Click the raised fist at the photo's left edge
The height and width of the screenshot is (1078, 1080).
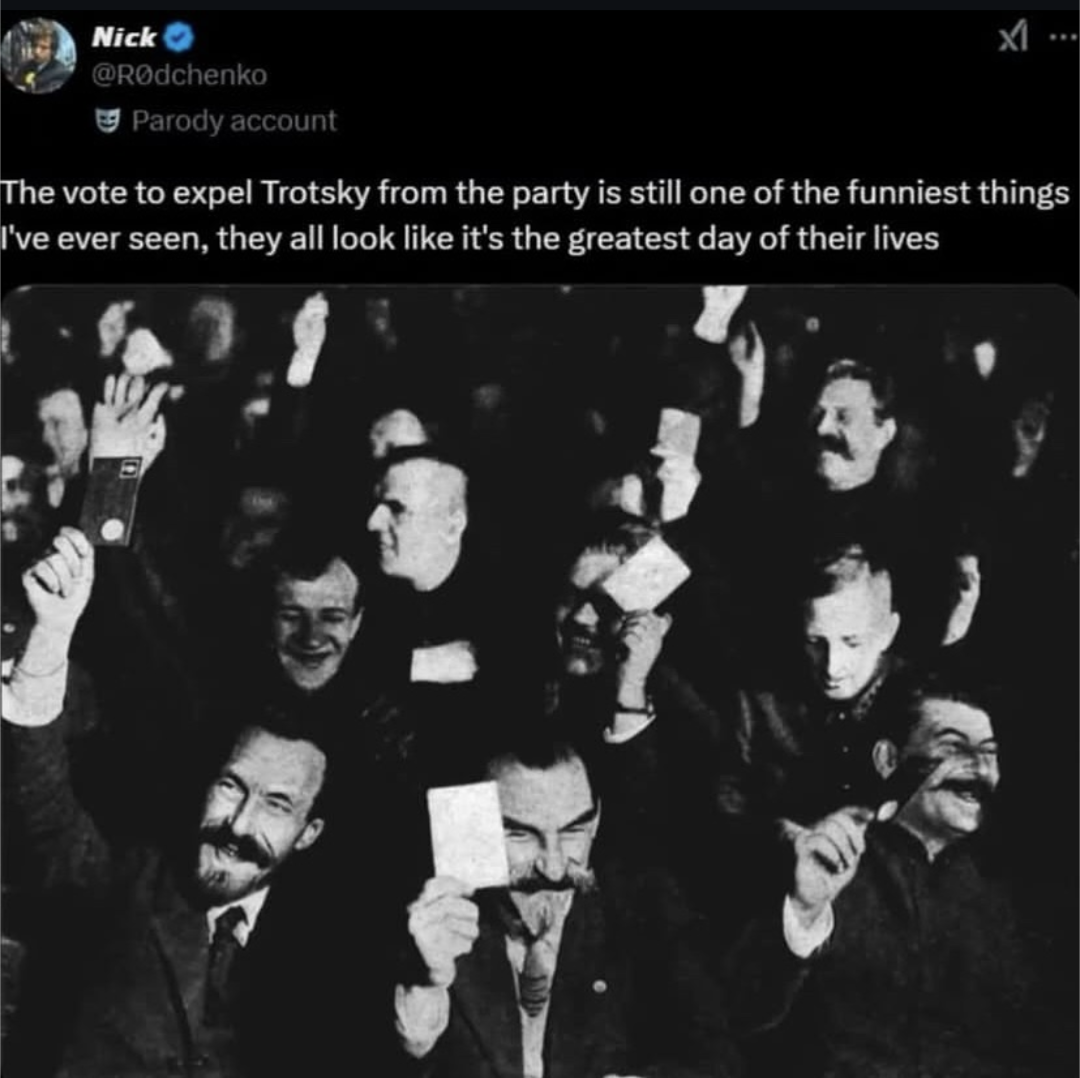(58, 581)
